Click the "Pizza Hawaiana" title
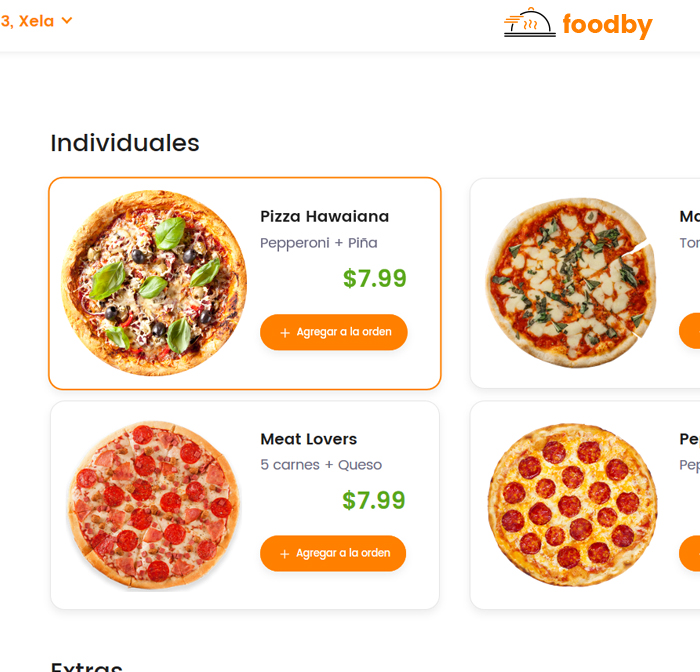The image size is (700, 672). tap(324, 217)
